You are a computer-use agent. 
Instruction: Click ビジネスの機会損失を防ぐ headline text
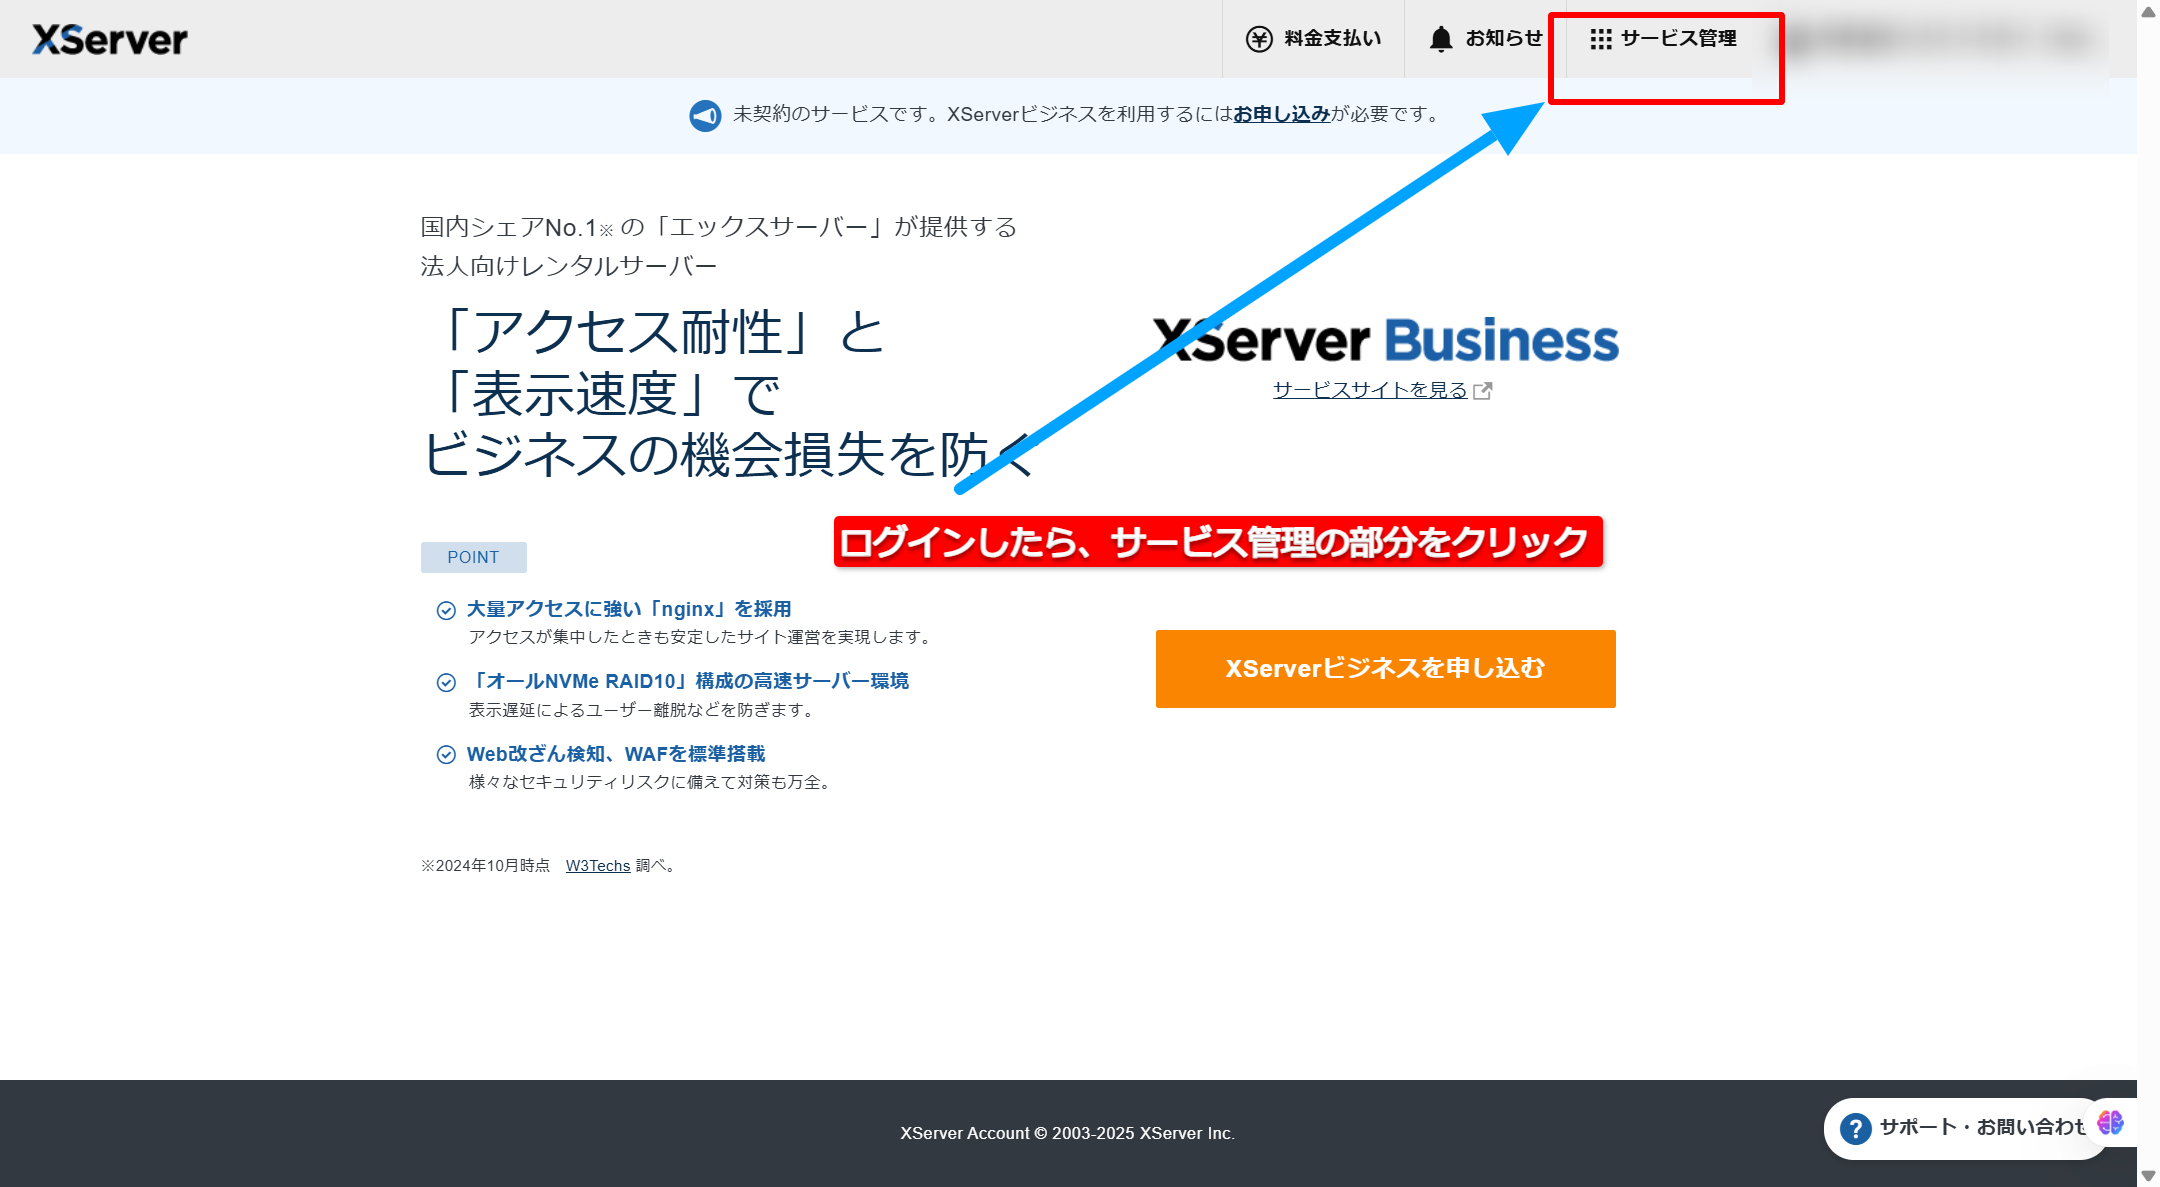coord(728,455)
